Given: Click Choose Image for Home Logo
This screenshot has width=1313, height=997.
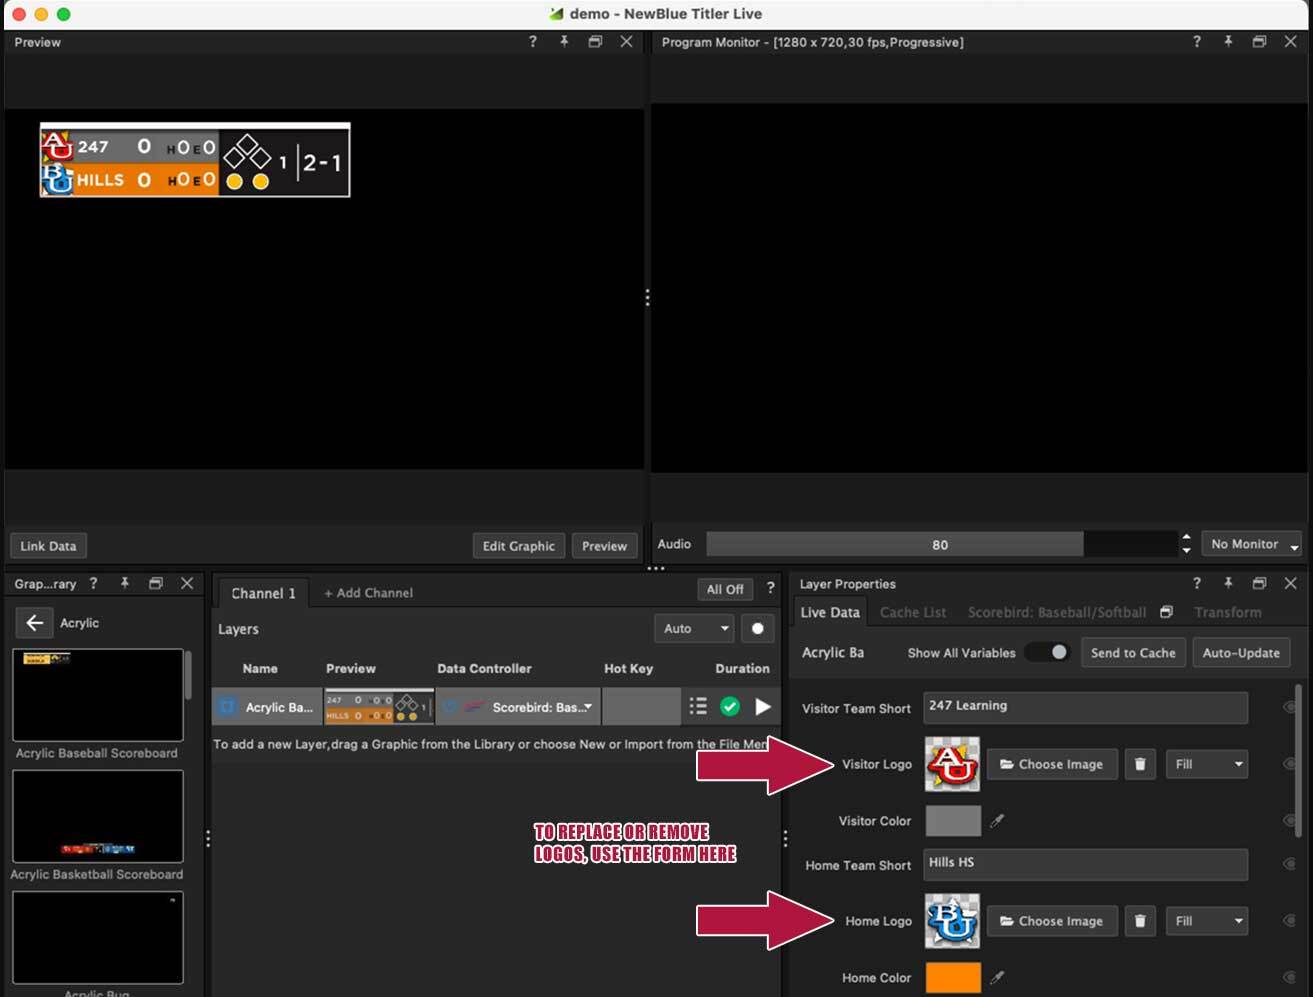Looking at the screenshot, I should 1052,921.
